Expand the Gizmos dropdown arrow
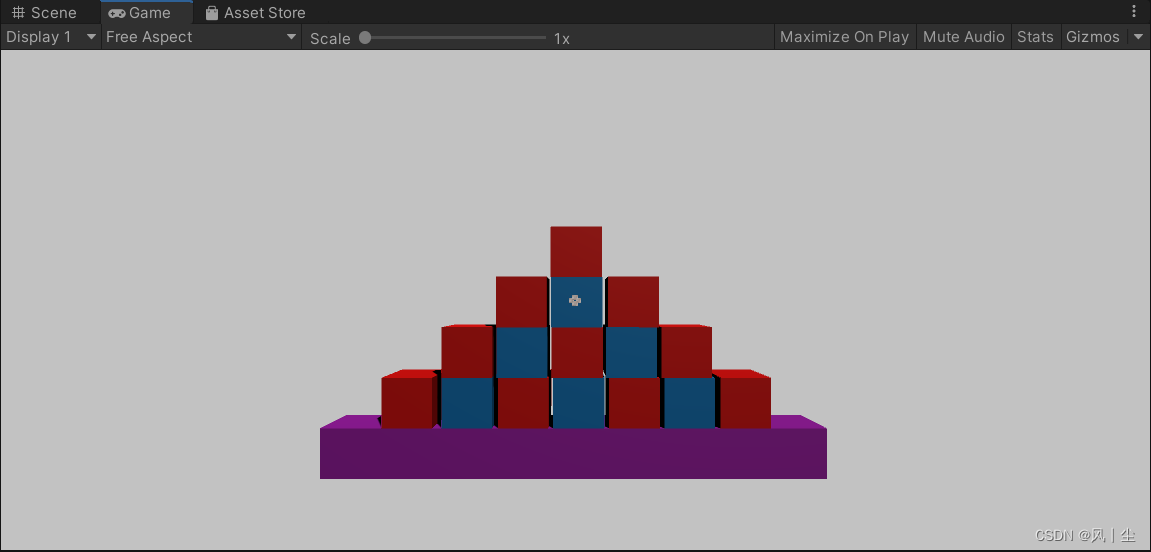 pyautogui.click(x=1138, y=37)
